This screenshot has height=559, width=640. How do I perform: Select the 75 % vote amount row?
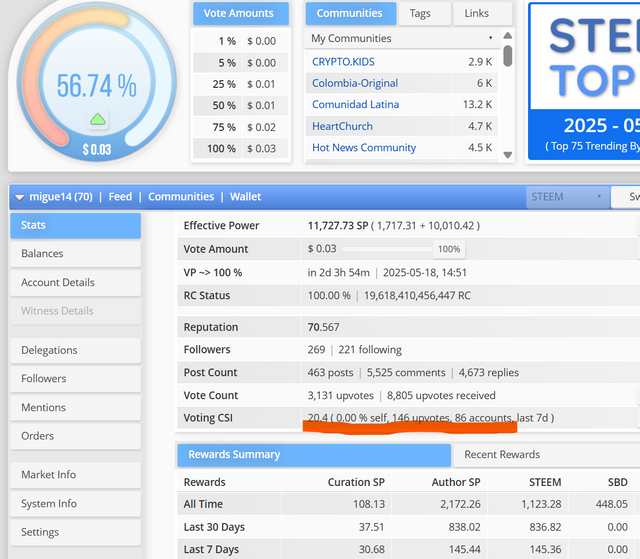(241, 127)
